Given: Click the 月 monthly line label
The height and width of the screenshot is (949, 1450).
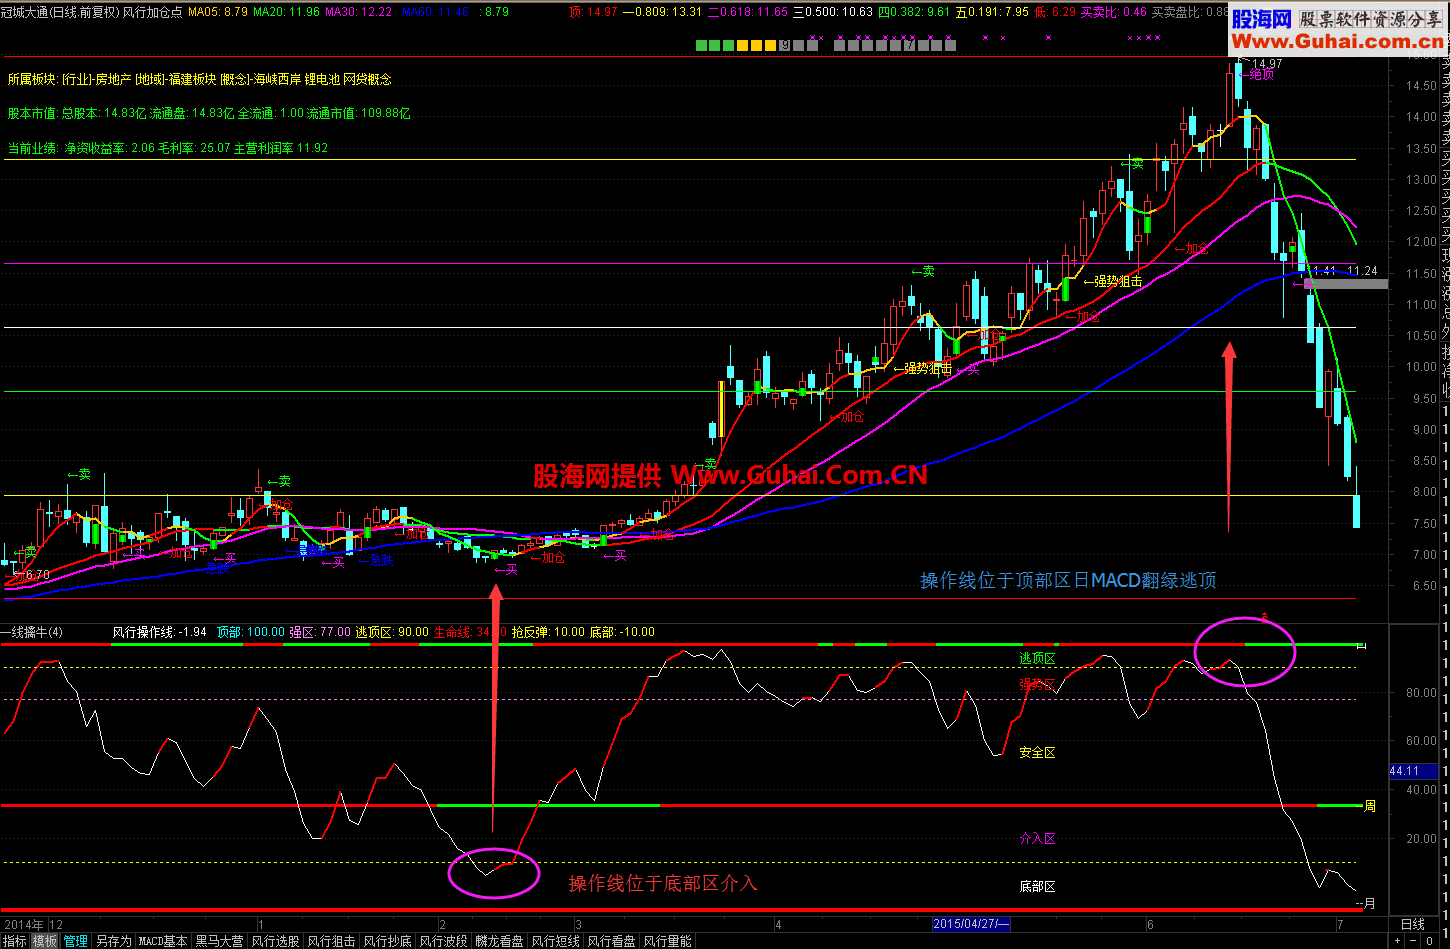Looking at the screenshot, I should pyautogui.click(x=1369, y=903).
